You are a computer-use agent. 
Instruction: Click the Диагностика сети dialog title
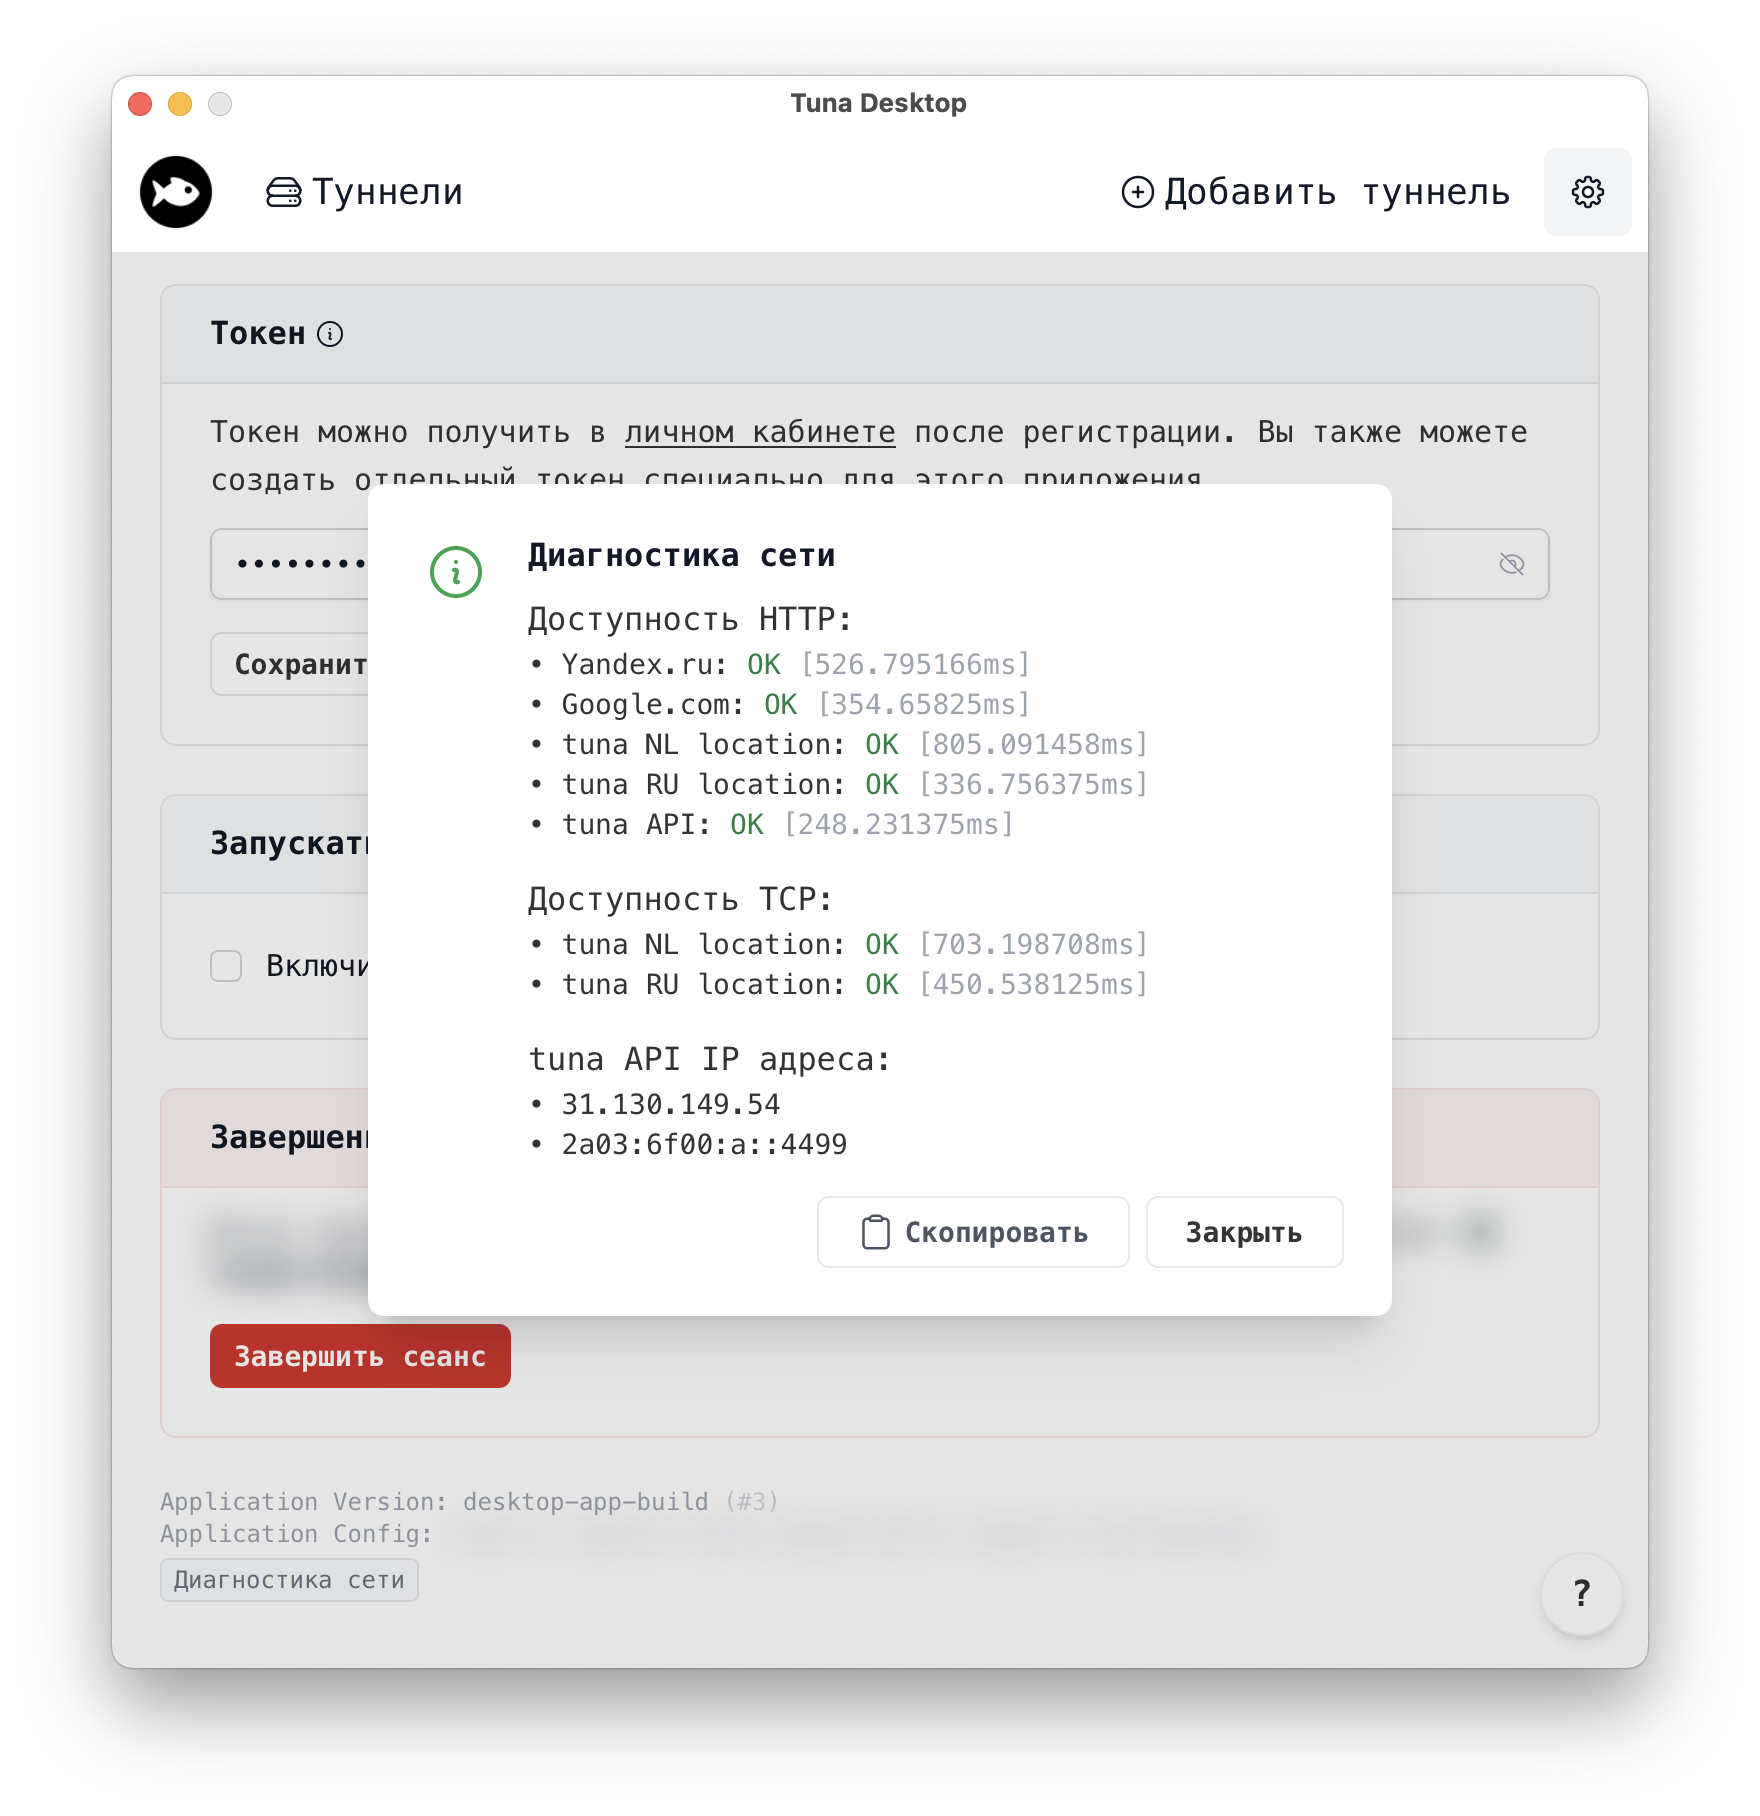[x=681, y=555]
